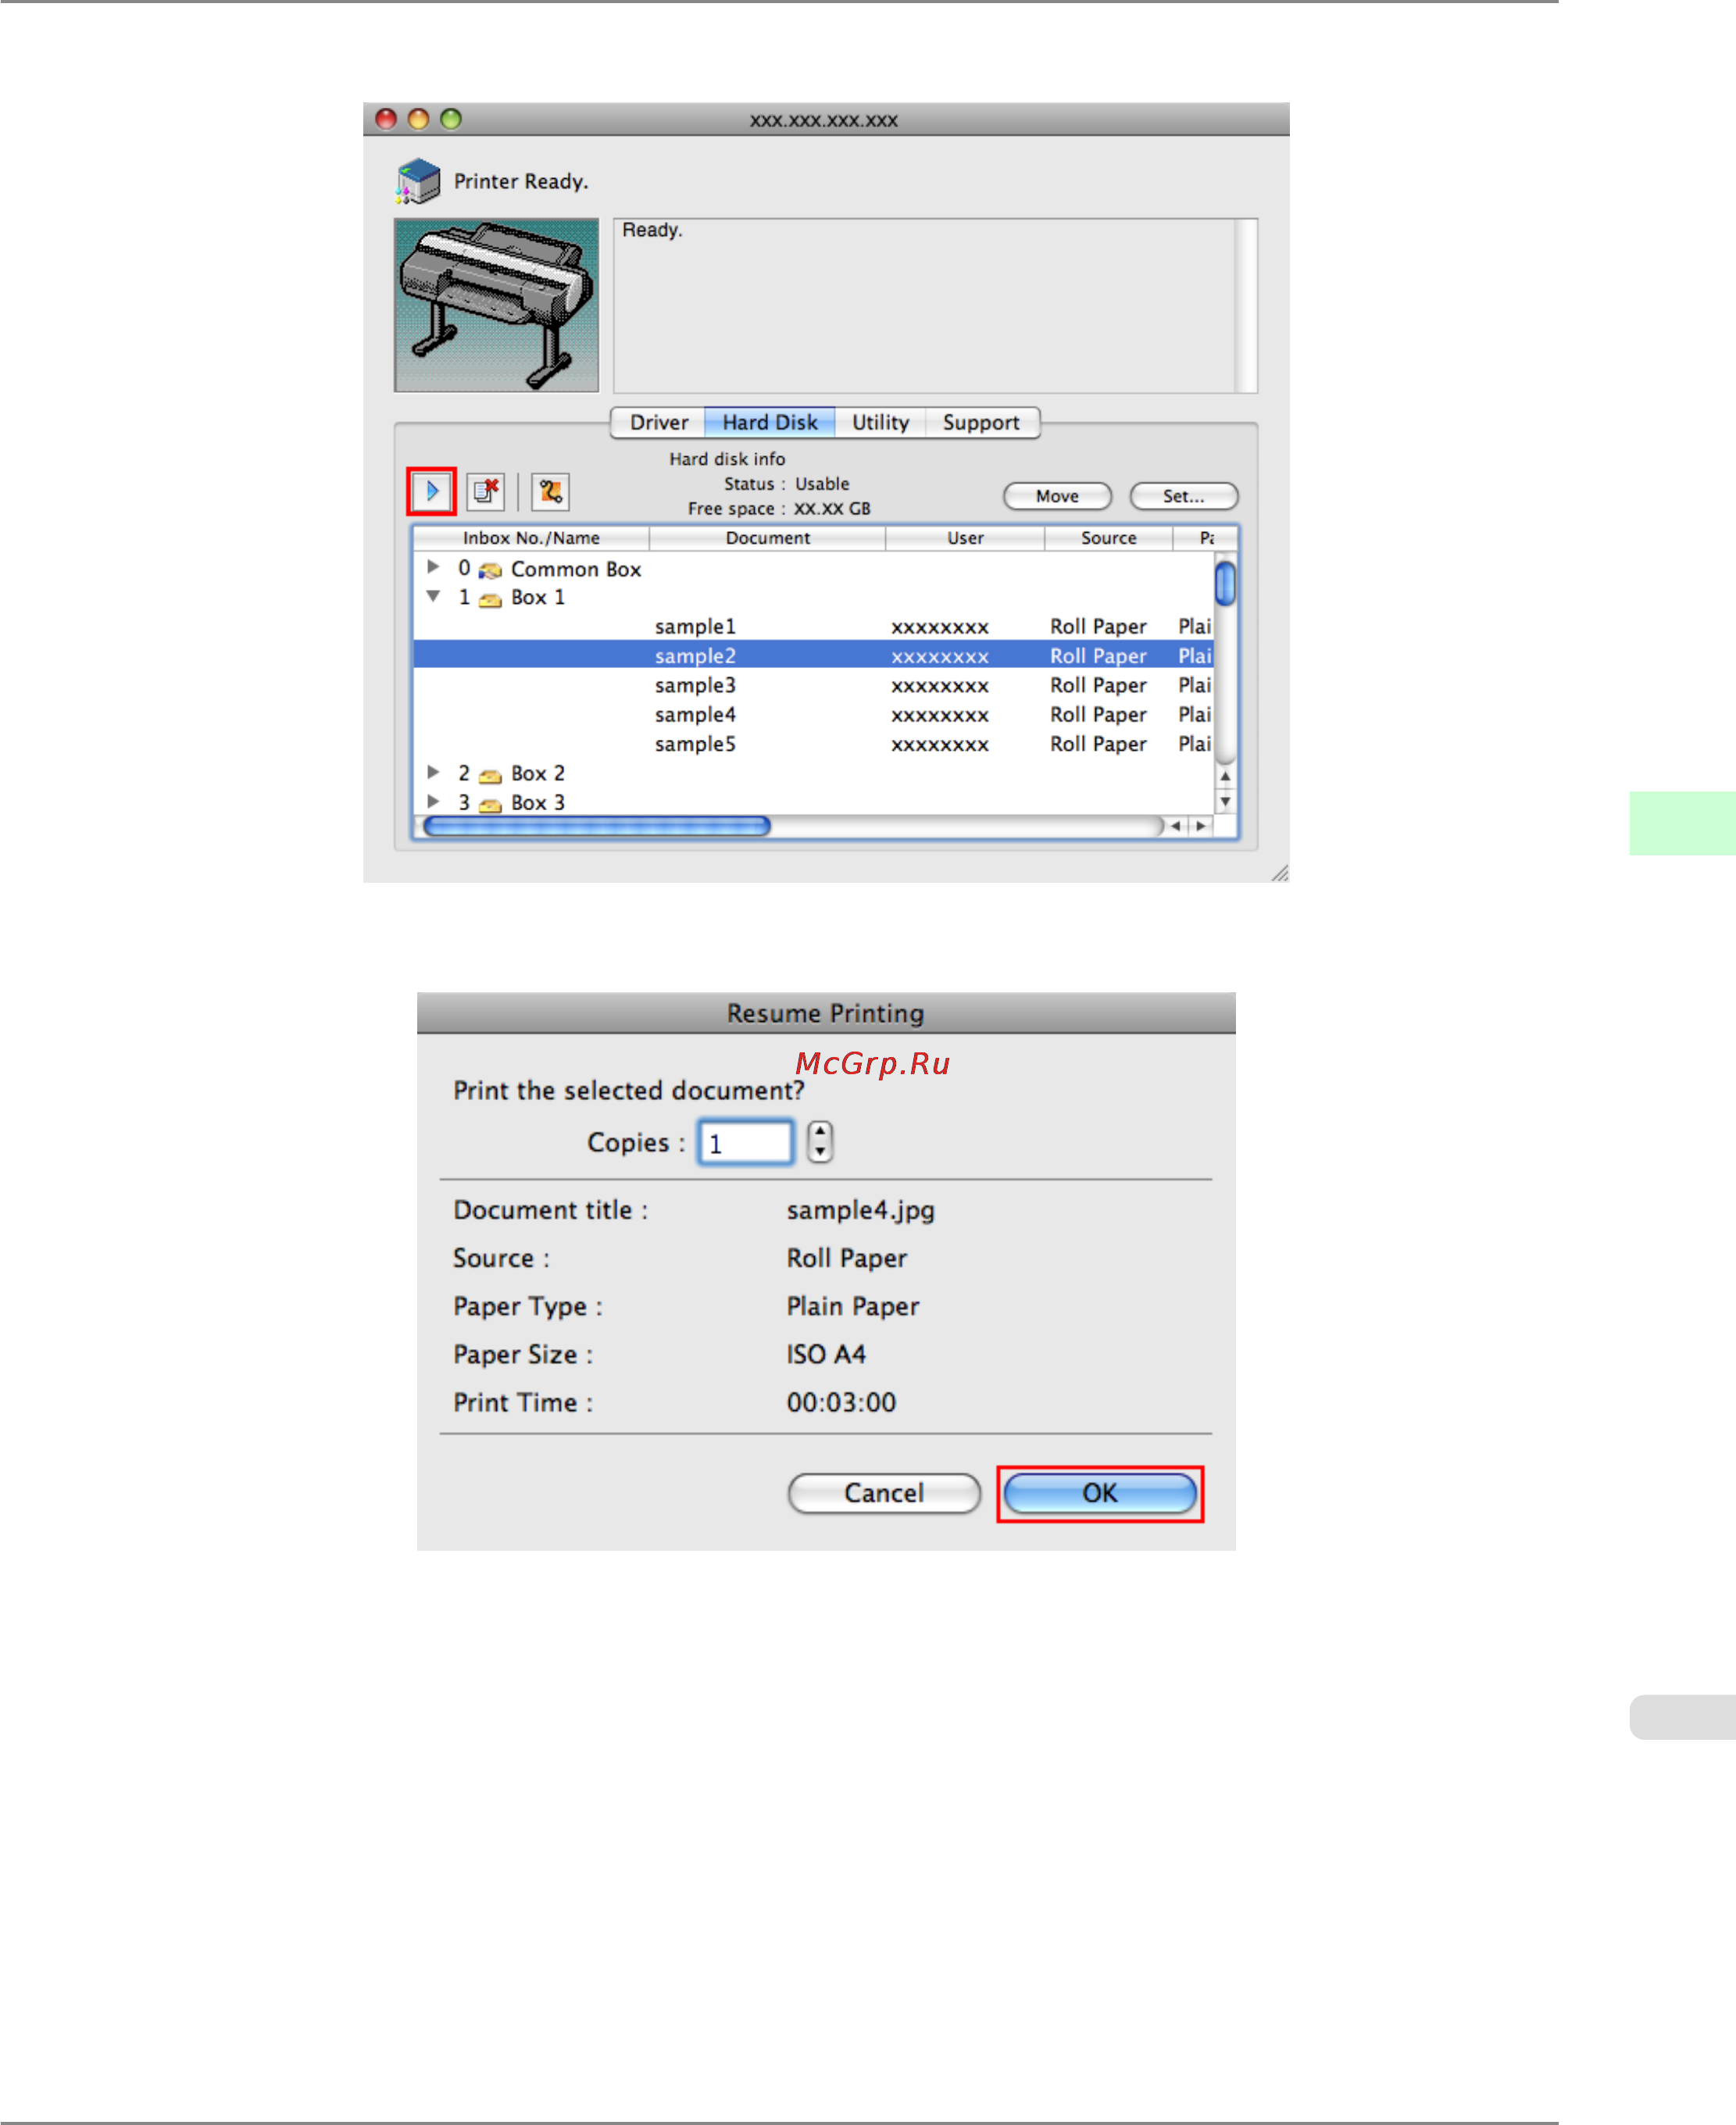Select the Box 1 tree row label
The width and height of the screenshot is (1736, 2125).
coord(538,597)
